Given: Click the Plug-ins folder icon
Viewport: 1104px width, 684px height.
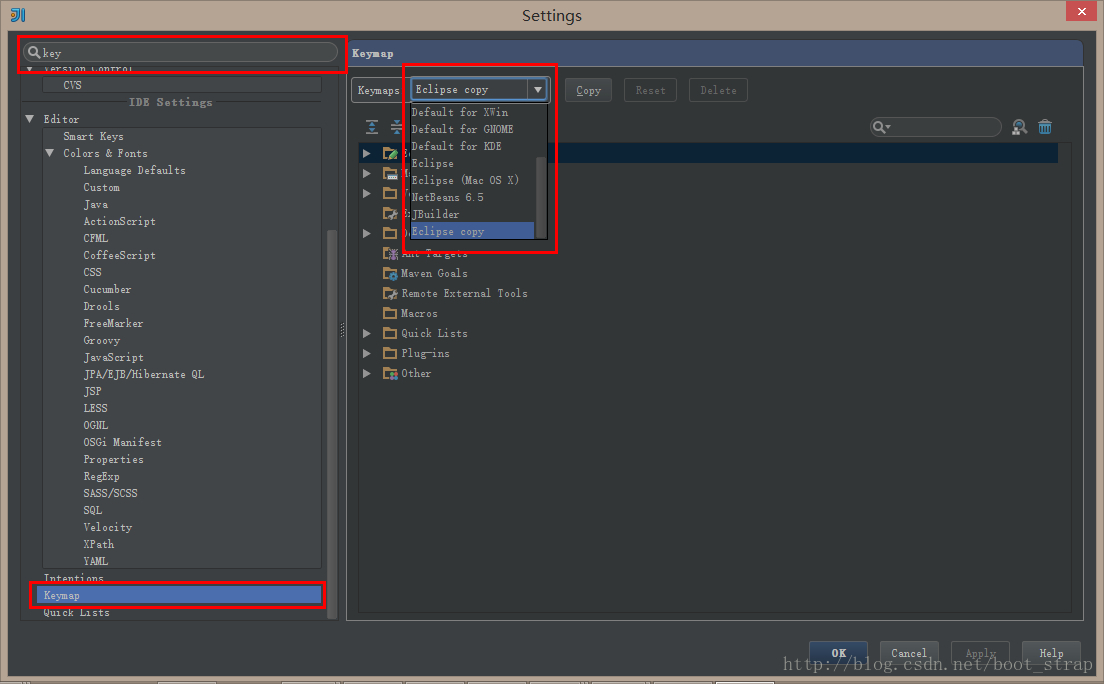Looking at the screenshot, I should pos(390,353).
